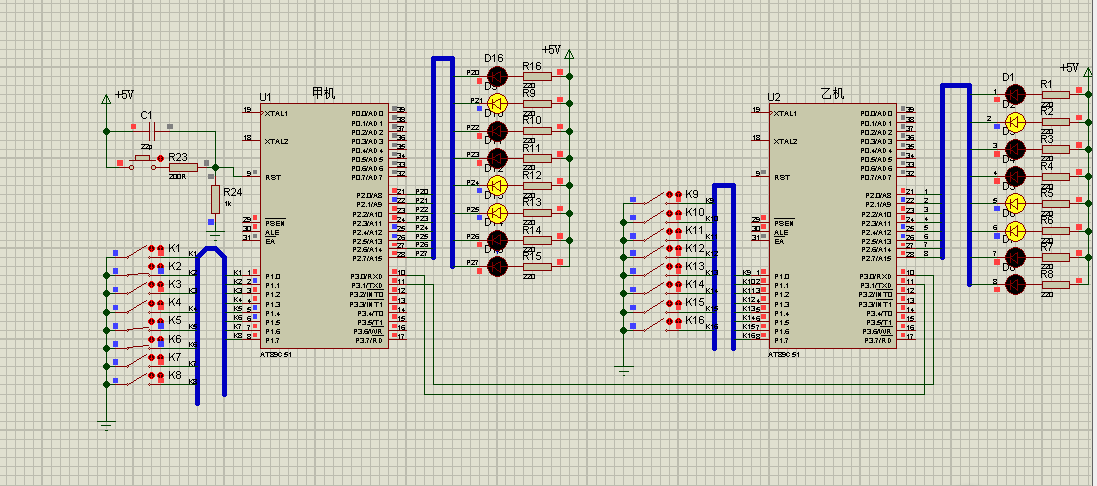Select the lit LED beside resistor R5
Image resolution: width=1097 pixels, height=486 pixels.
pyautogui.click(x=1015, y=203)
